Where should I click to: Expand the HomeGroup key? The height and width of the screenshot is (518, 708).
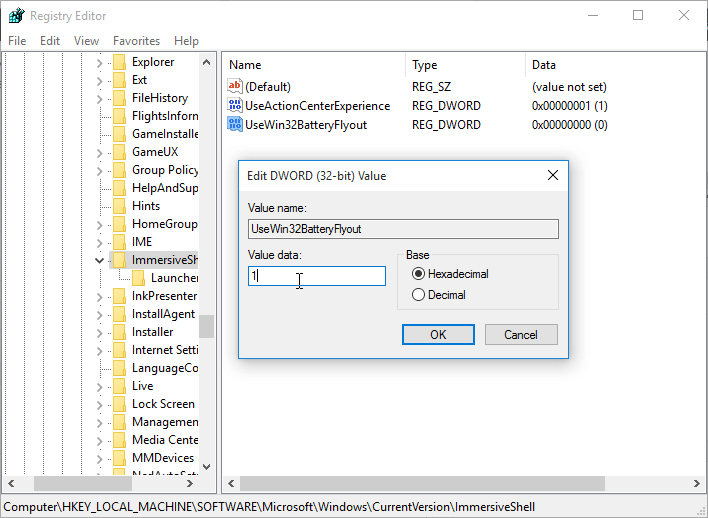[x=100, y=225]
